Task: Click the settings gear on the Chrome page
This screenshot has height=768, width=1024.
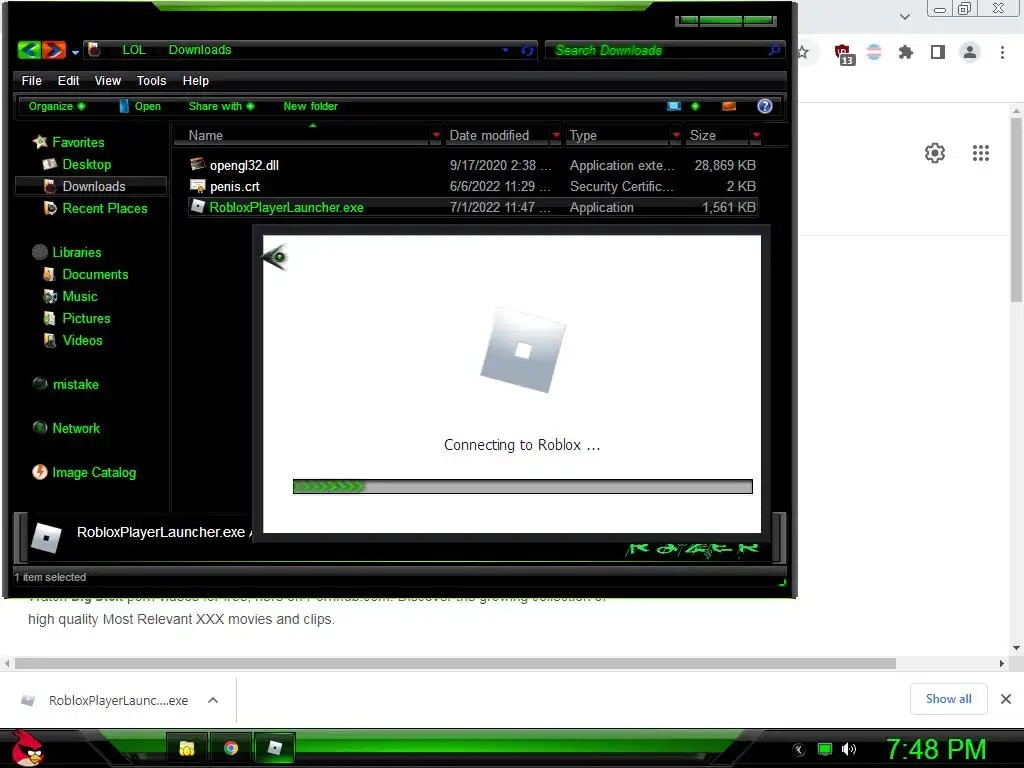Action: click(935, 153)
